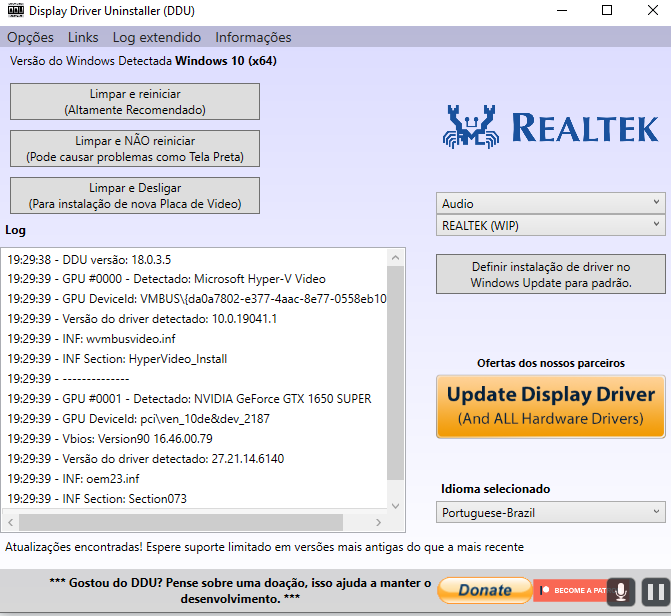Select log line 'Versão do driver detectado: 27.21.14.6140'
Image resolution: width=671 pixels, height=616 pixels.
click(145, 459)
